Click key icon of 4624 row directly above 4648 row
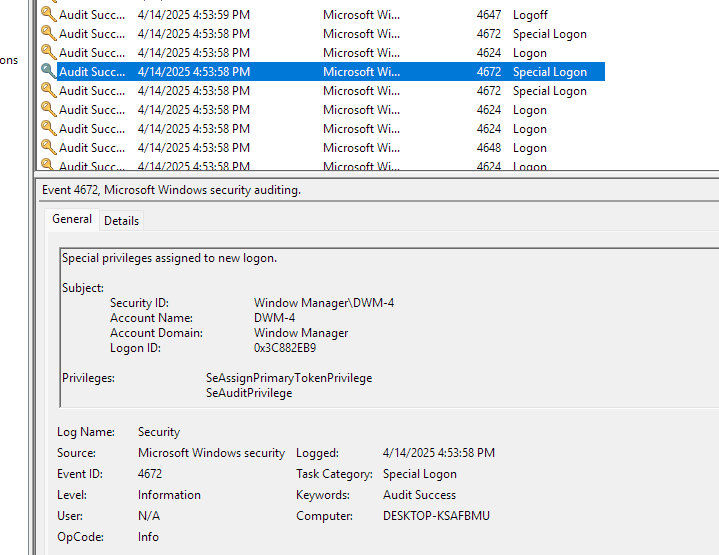The image size is (719, 555). click(49, 128)
